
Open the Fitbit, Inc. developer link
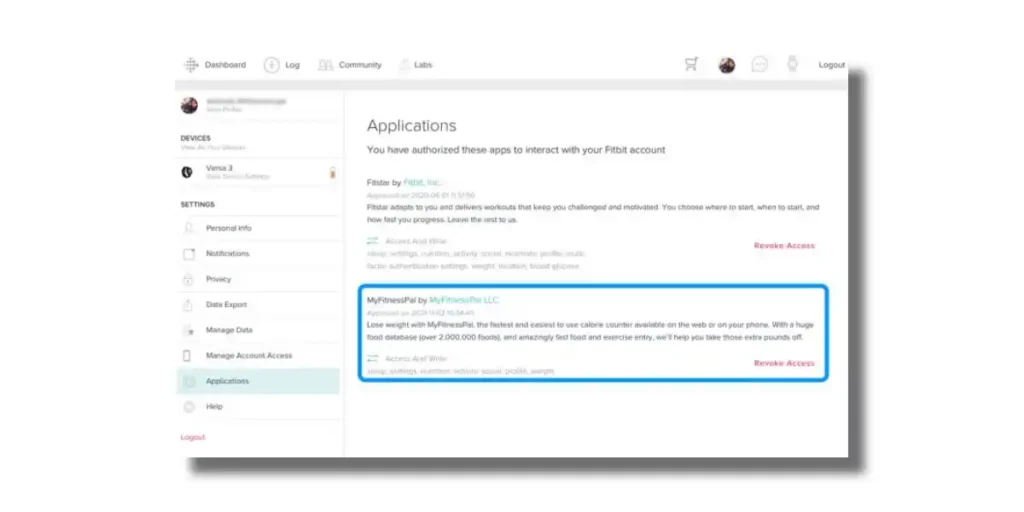pos(421,182)
